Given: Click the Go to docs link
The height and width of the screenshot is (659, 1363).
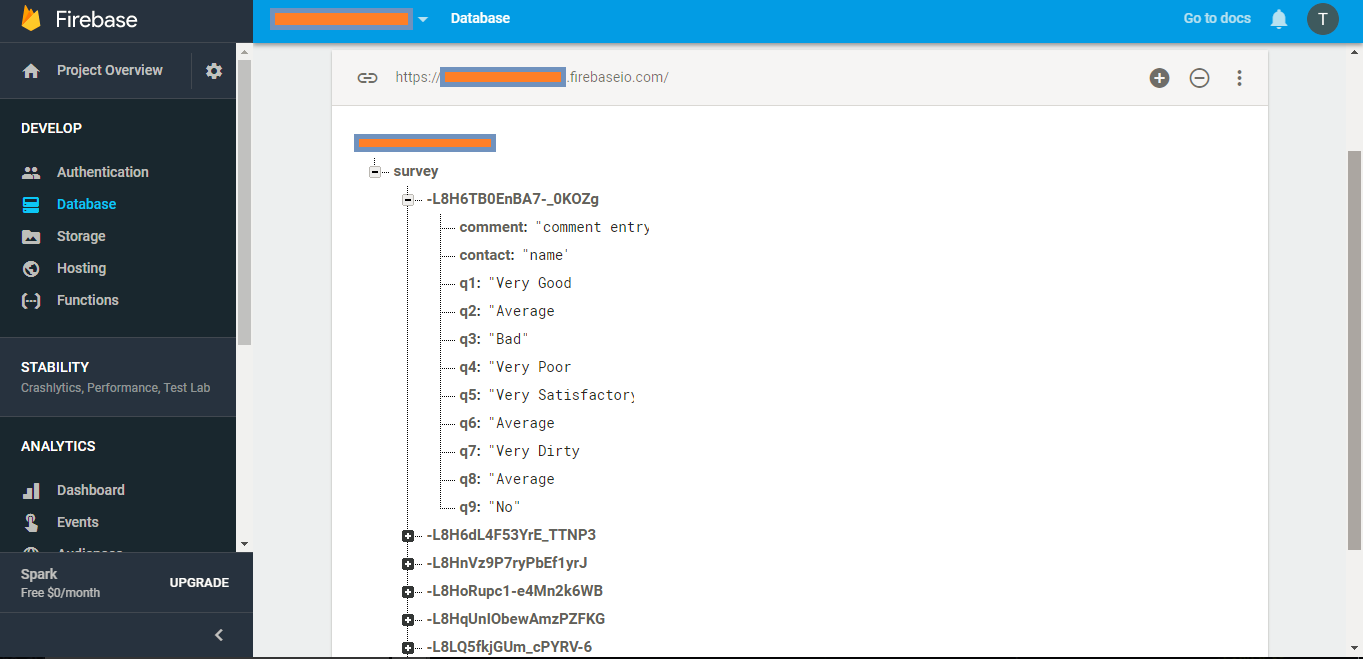Looking at the screenshot, I should point(1217,18).
